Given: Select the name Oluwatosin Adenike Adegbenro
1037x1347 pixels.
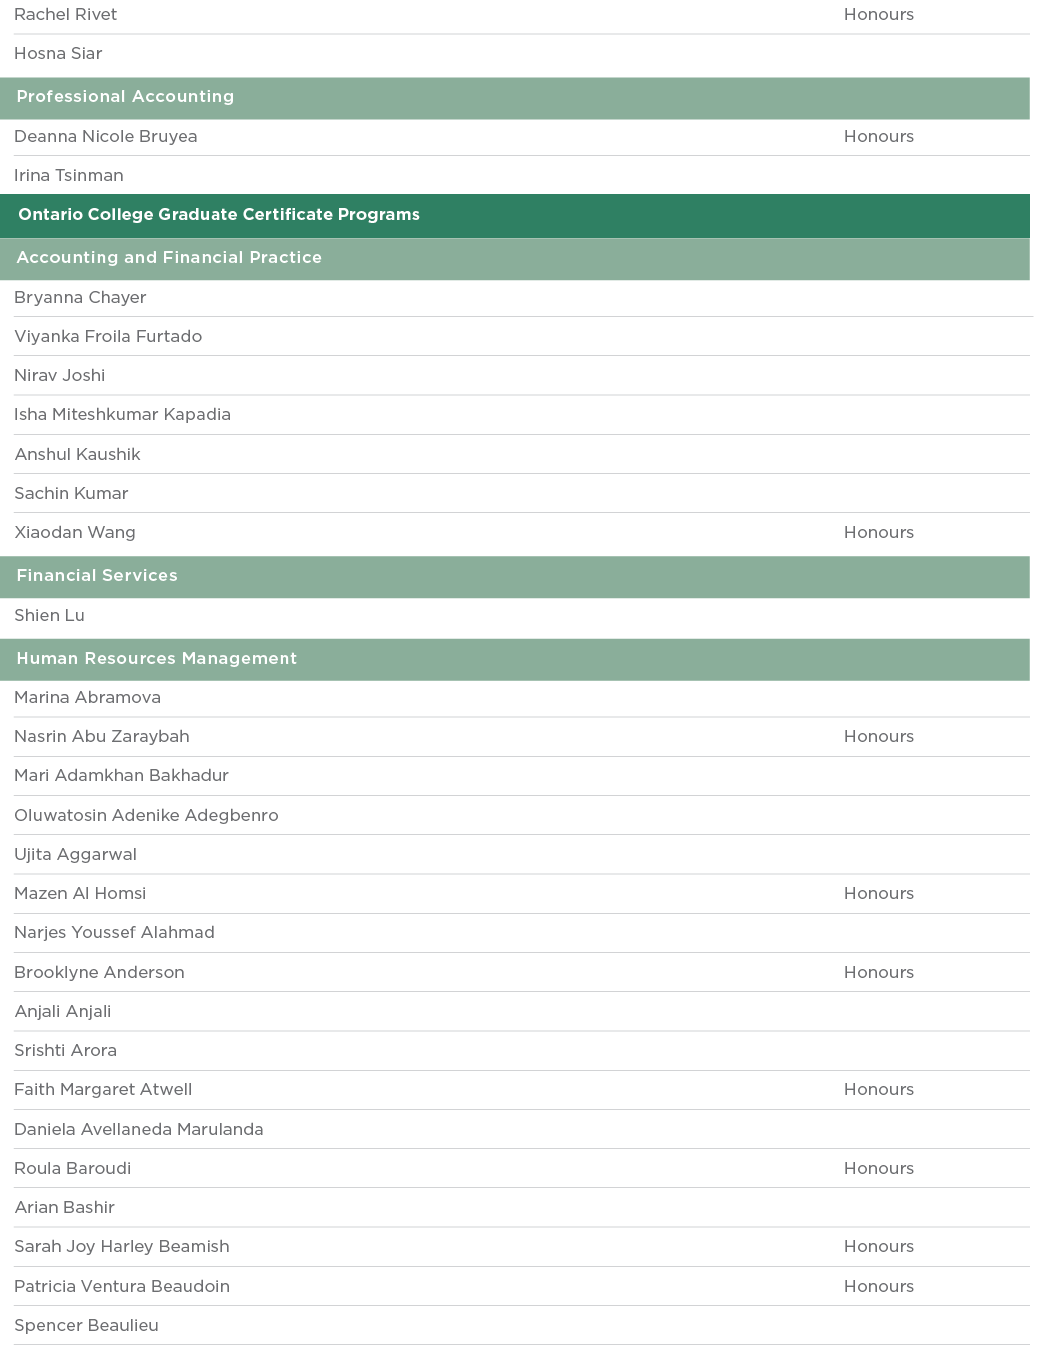Looking at the screenshot, I should pyautogui.click(x=146, y=816).
